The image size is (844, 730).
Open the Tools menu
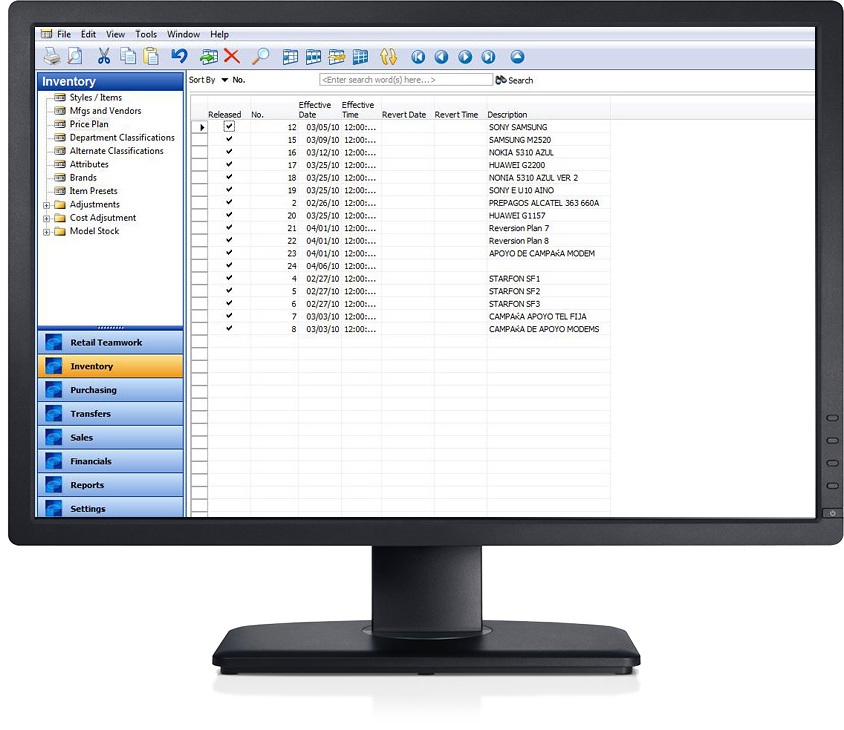pyautogui.click(x=146, y=34)
